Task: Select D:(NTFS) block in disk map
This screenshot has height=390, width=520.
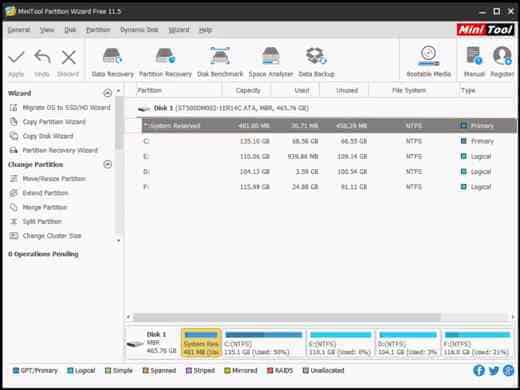Action: point(408,343)
